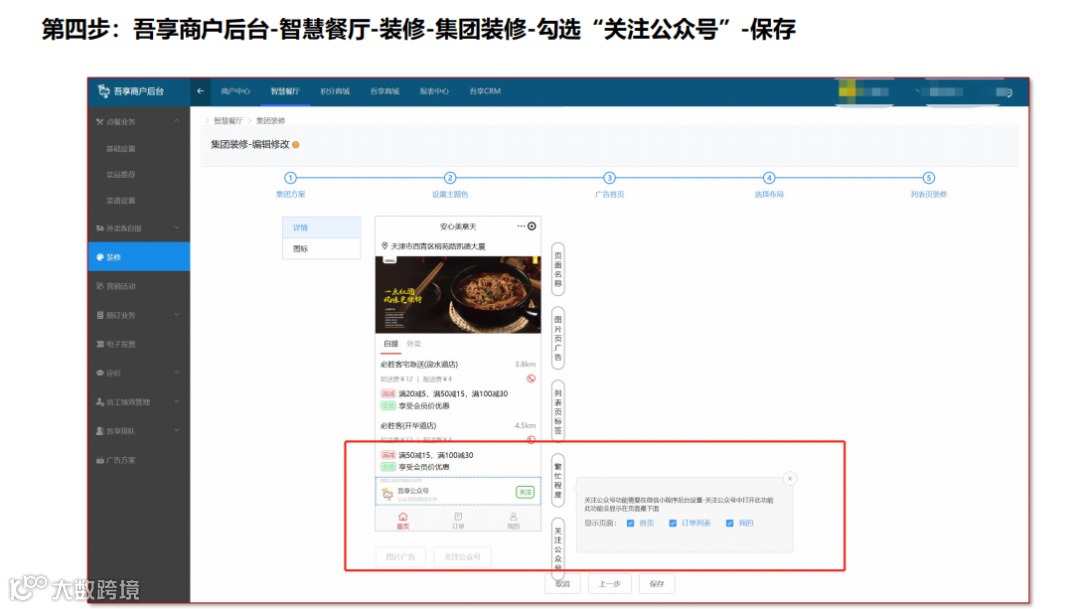Image resolution: width=1080 pixels, height=609 pixels.
Task: Toggle the 我的 display page checkbox
Action: pos(729,524)
